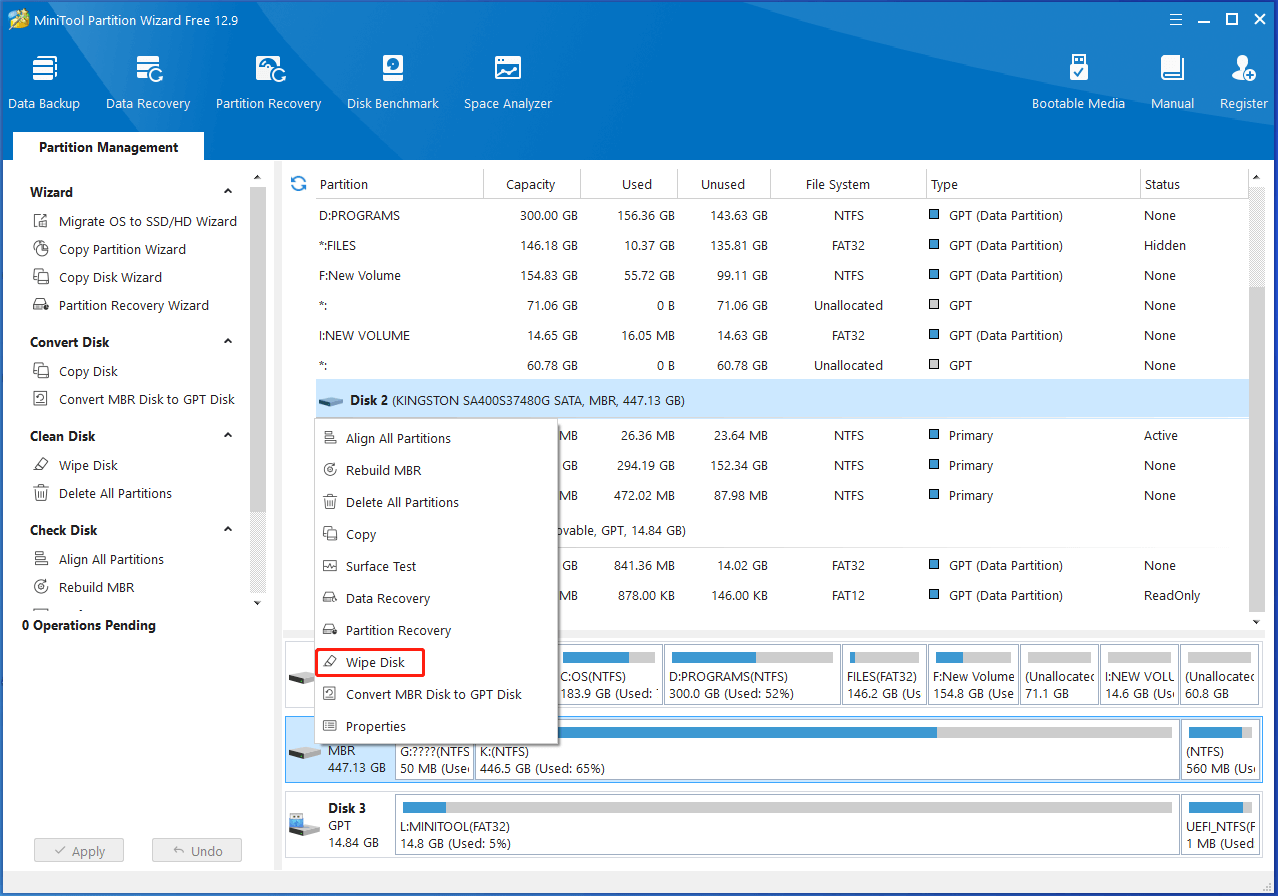Click the Apply button

[x=78, y=850]
